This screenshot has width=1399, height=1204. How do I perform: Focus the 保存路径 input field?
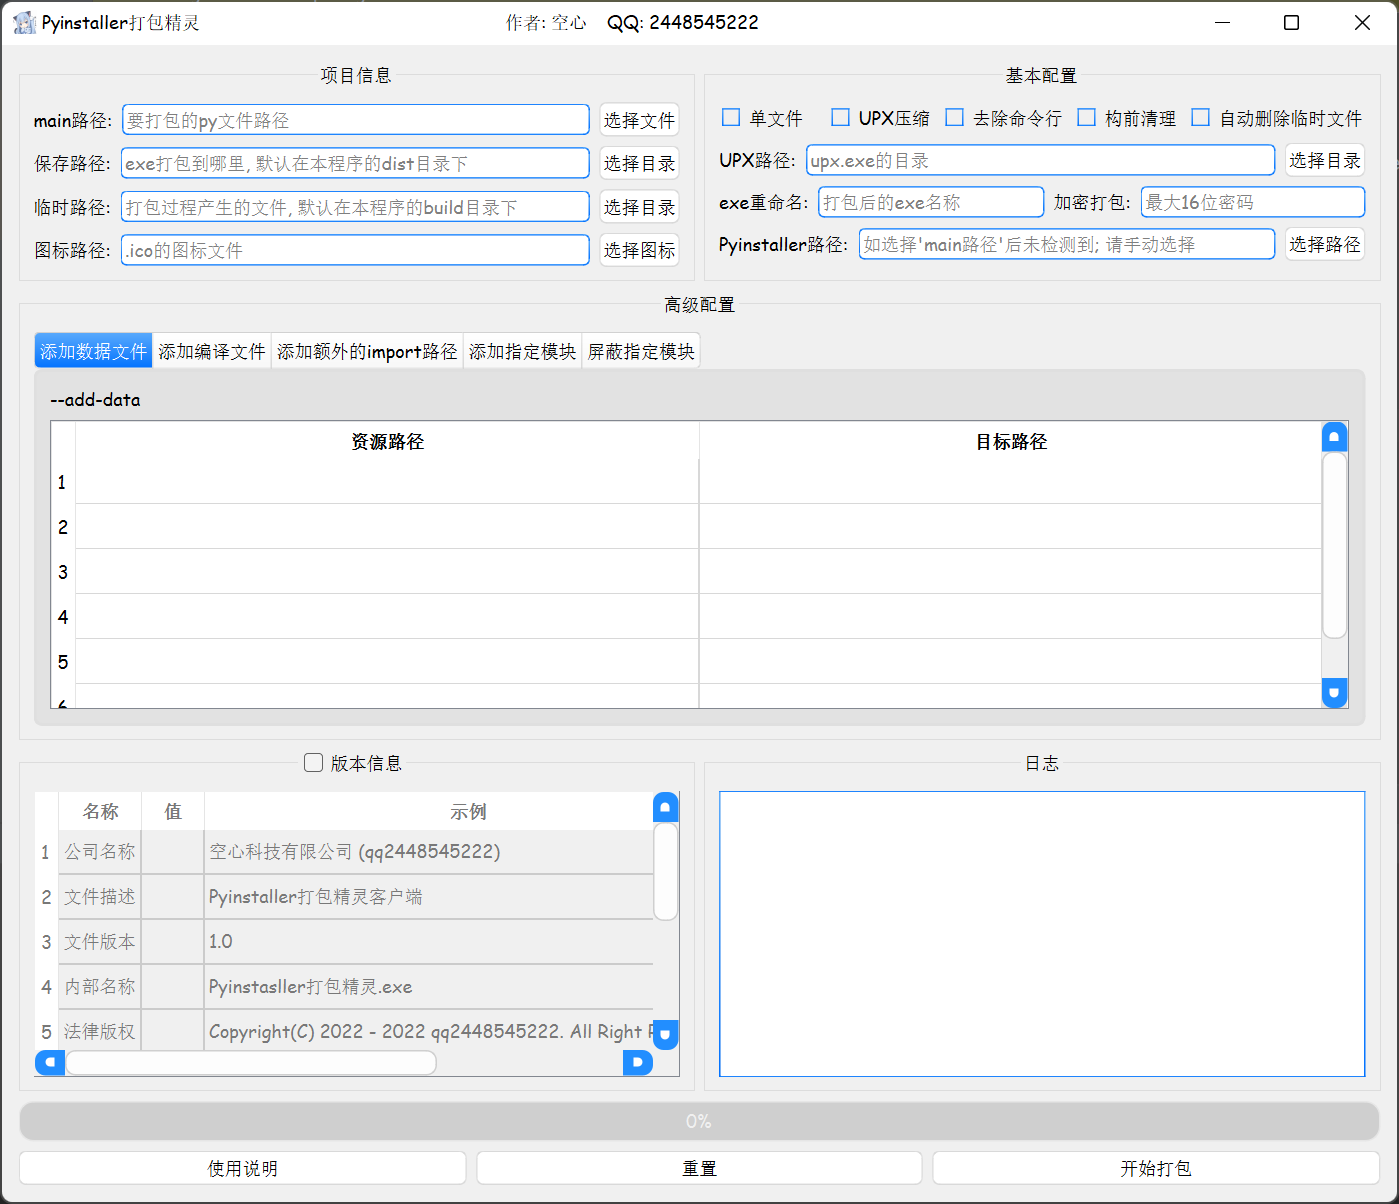coord(356,163)
